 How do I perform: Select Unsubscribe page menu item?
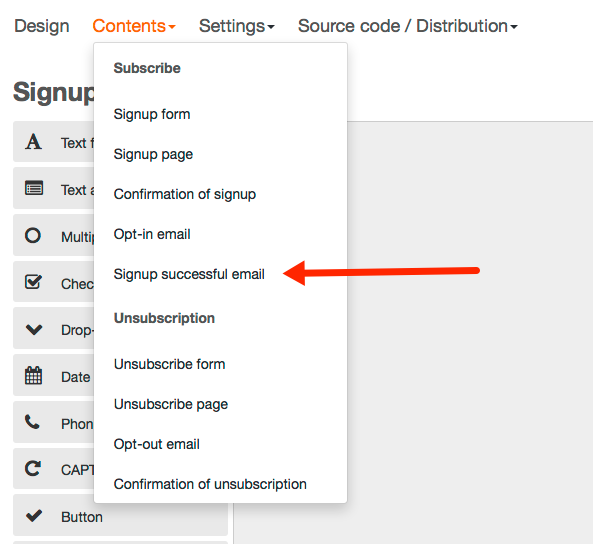pos(171,404)
